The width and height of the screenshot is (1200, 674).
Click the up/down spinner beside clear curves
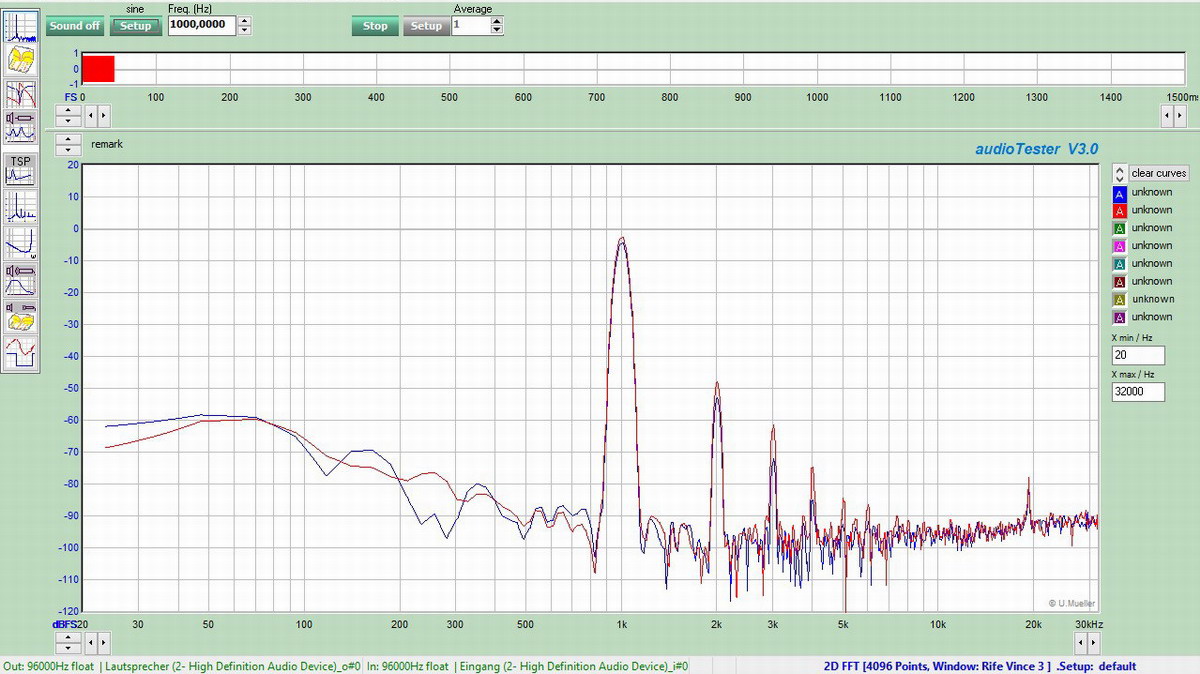(x=1120, y=174)
